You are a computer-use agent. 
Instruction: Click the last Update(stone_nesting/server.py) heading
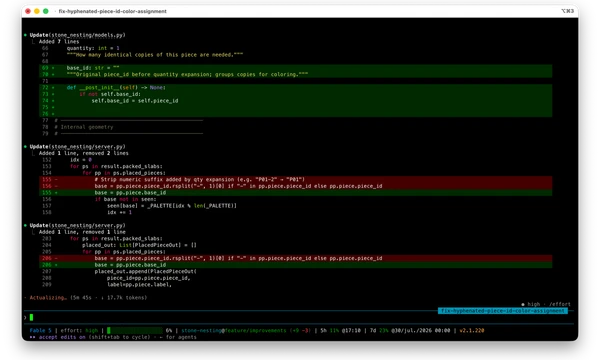[78, 225]
